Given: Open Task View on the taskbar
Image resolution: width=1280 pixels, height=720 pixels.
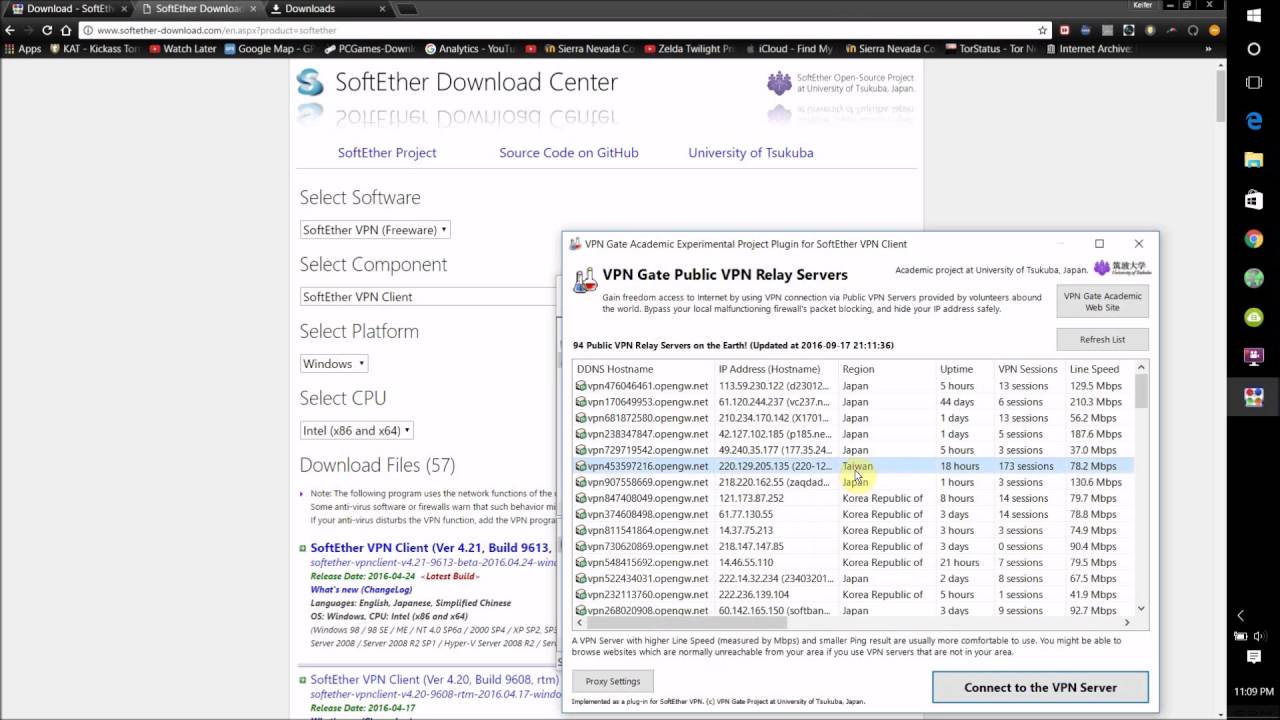Looking at the screenshot, I should click(x=1254, y=83).
